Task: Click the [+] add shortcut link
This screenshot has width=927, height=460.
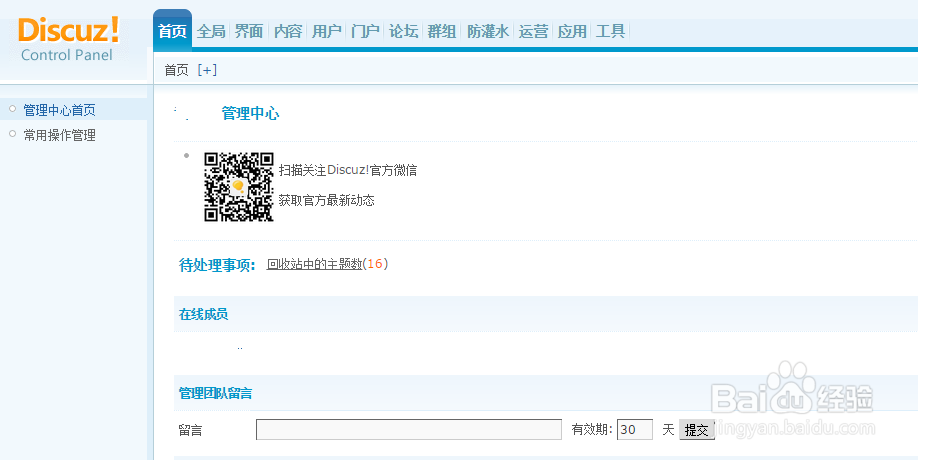Action: 208,70
